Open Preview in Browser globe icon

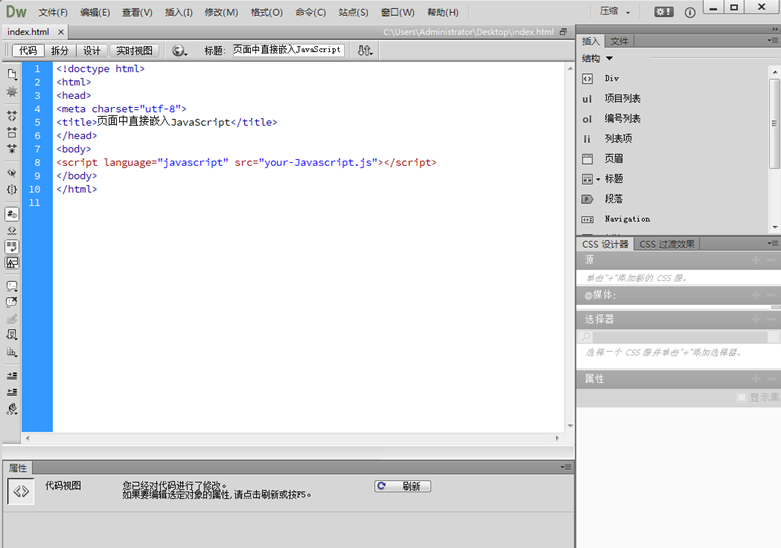tap(179, 50)
